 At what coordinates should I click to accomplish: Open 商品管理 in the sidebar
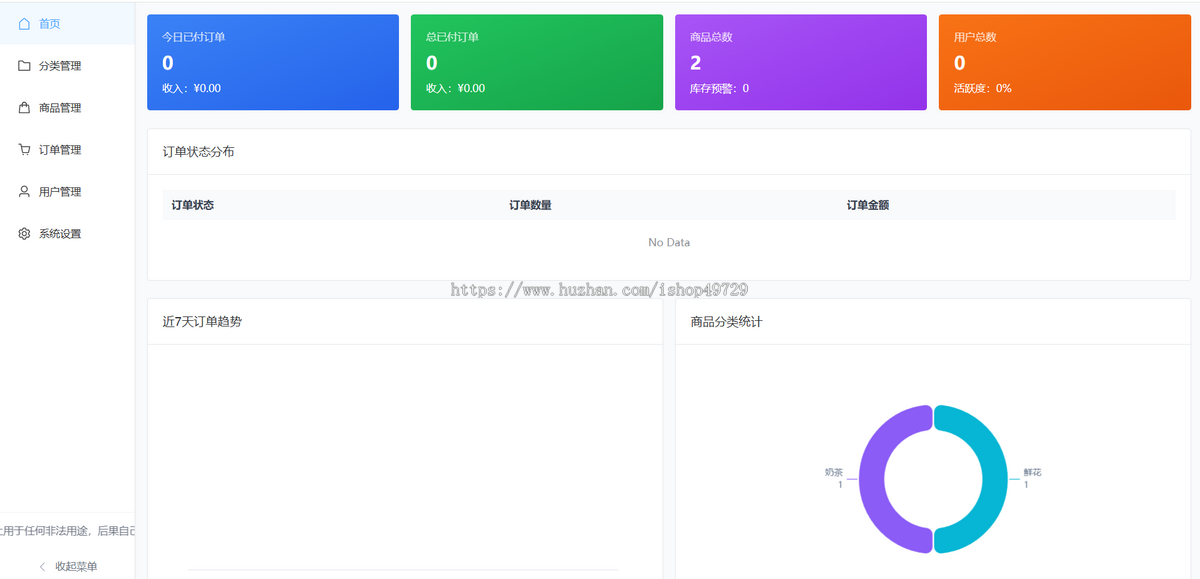(x=67, y=108)
